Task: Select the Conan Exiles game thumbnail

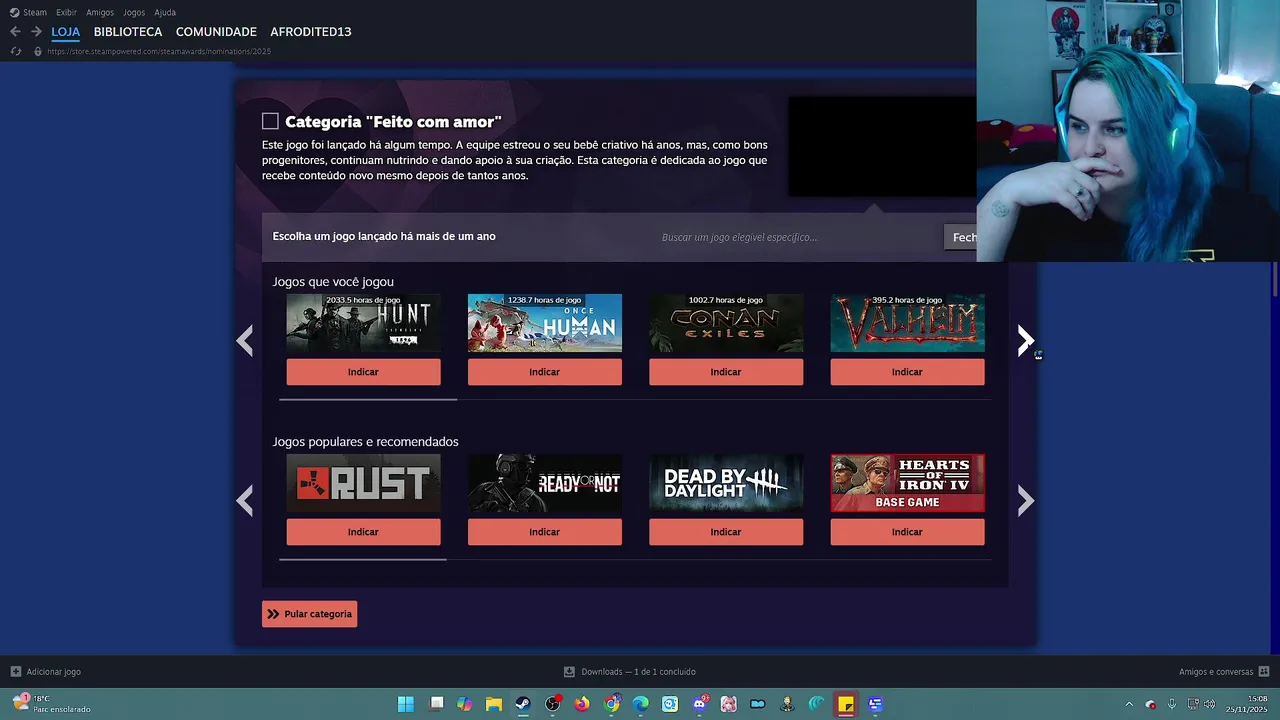Action: pos(726,323)
